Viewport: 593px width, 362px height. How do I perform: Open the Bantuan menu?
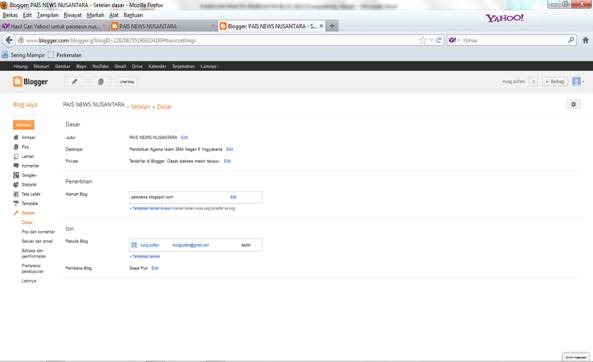133,15
